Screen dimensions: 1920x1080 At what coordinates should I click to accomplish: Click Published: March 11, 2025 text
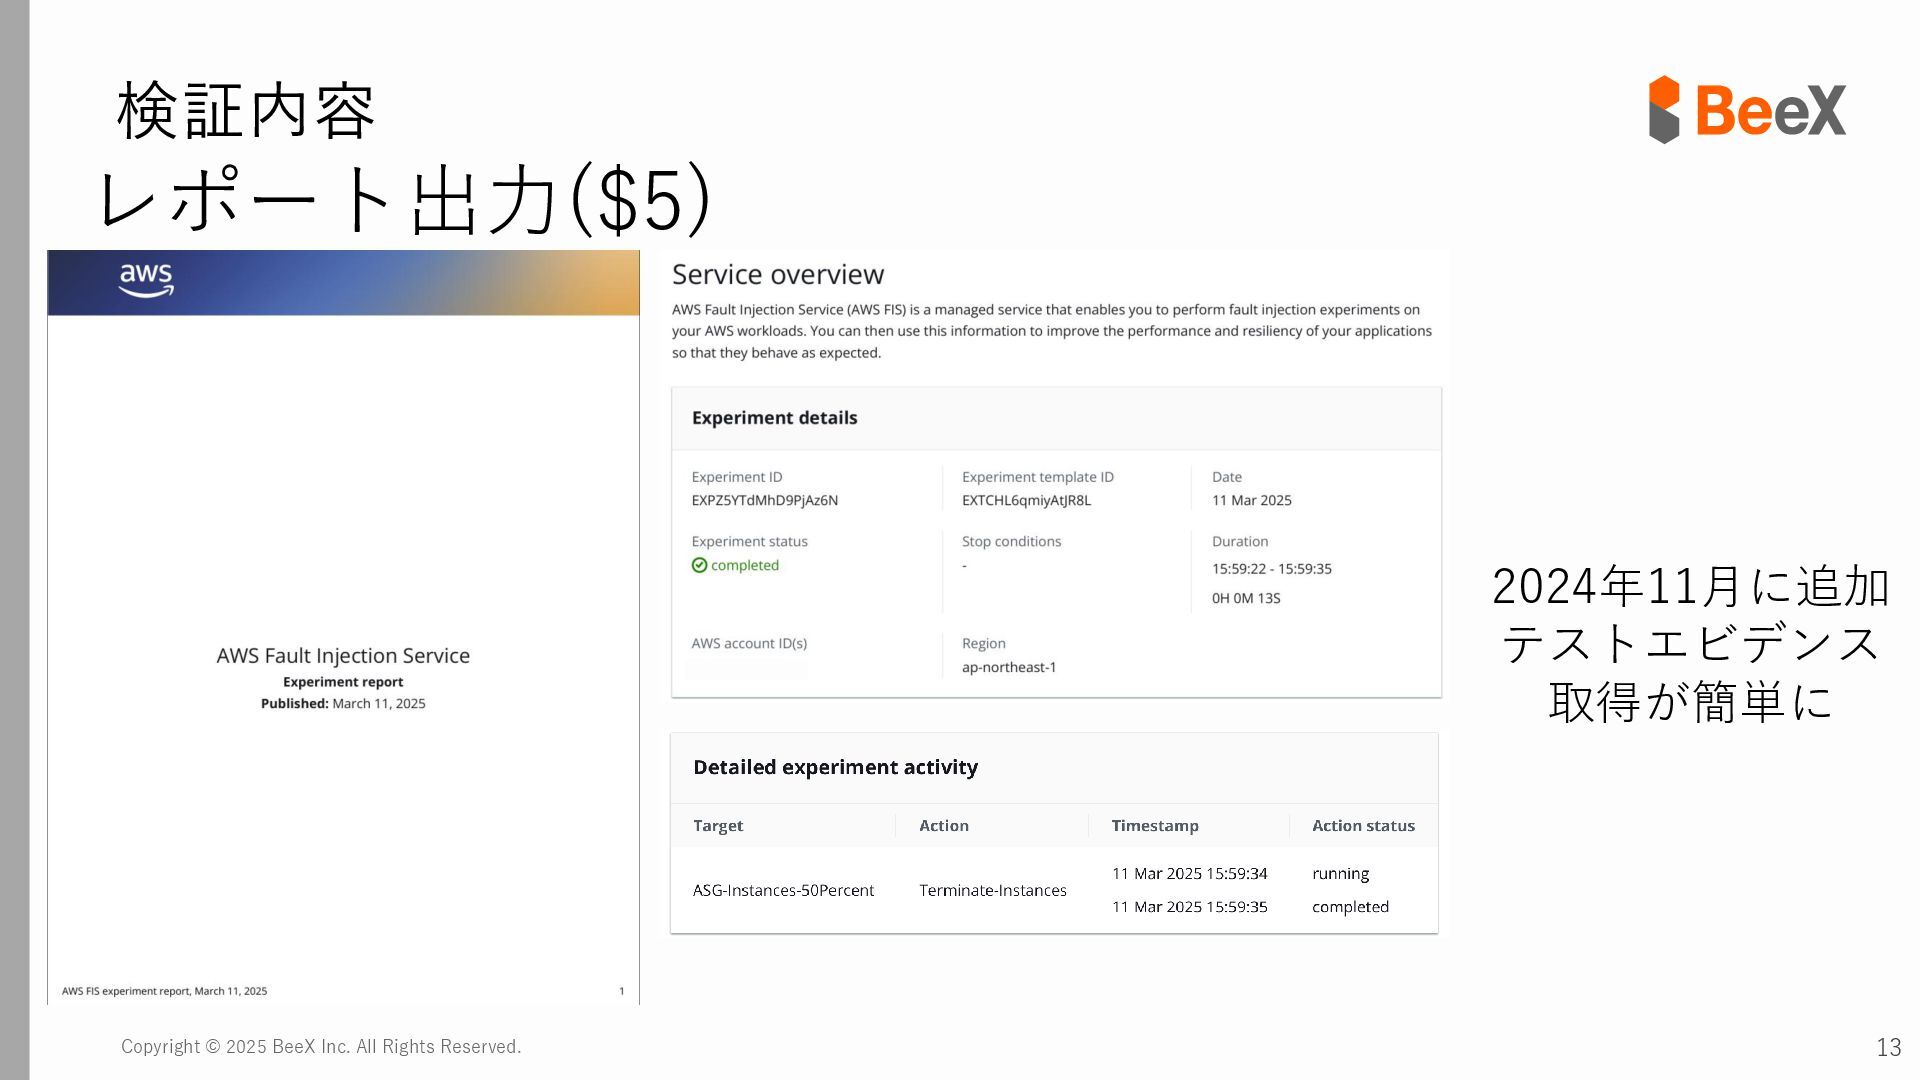pyautogui.click(x=343, y=703)
